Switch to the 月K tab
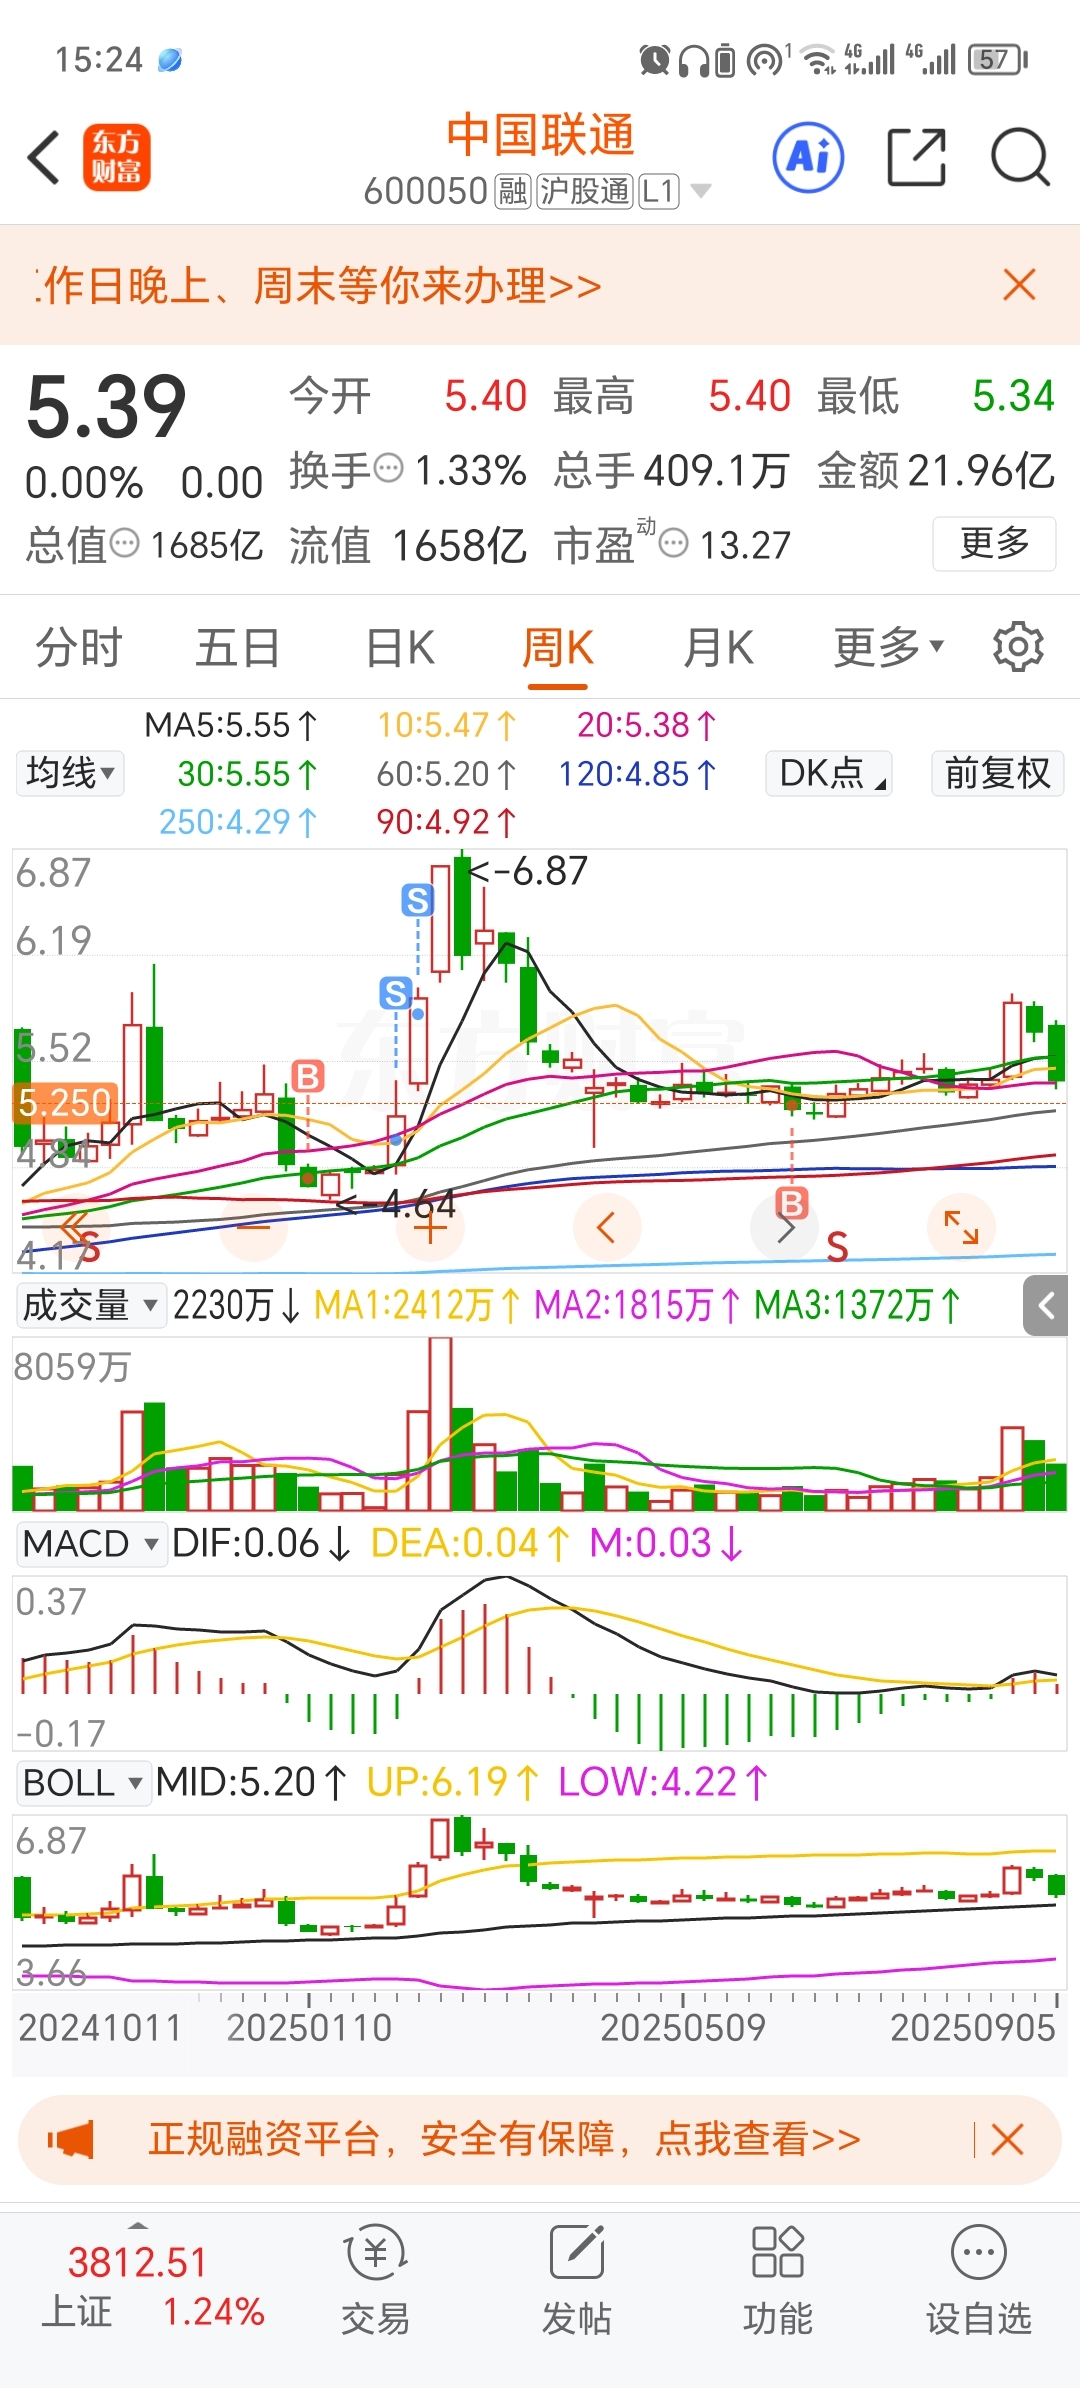The height and width of the screenshot is (2388, 1080). (718, 647)
